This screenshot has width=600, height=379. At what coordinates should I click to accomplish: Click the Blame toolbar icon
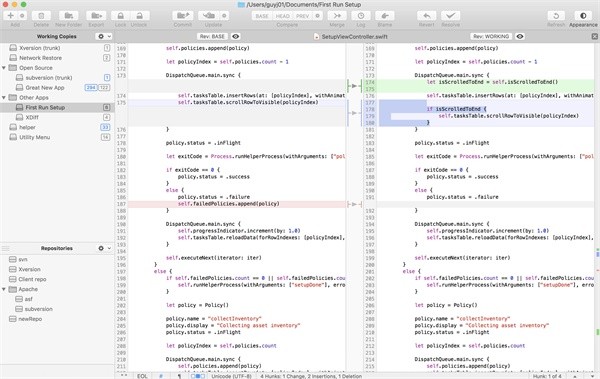[385, 16]
